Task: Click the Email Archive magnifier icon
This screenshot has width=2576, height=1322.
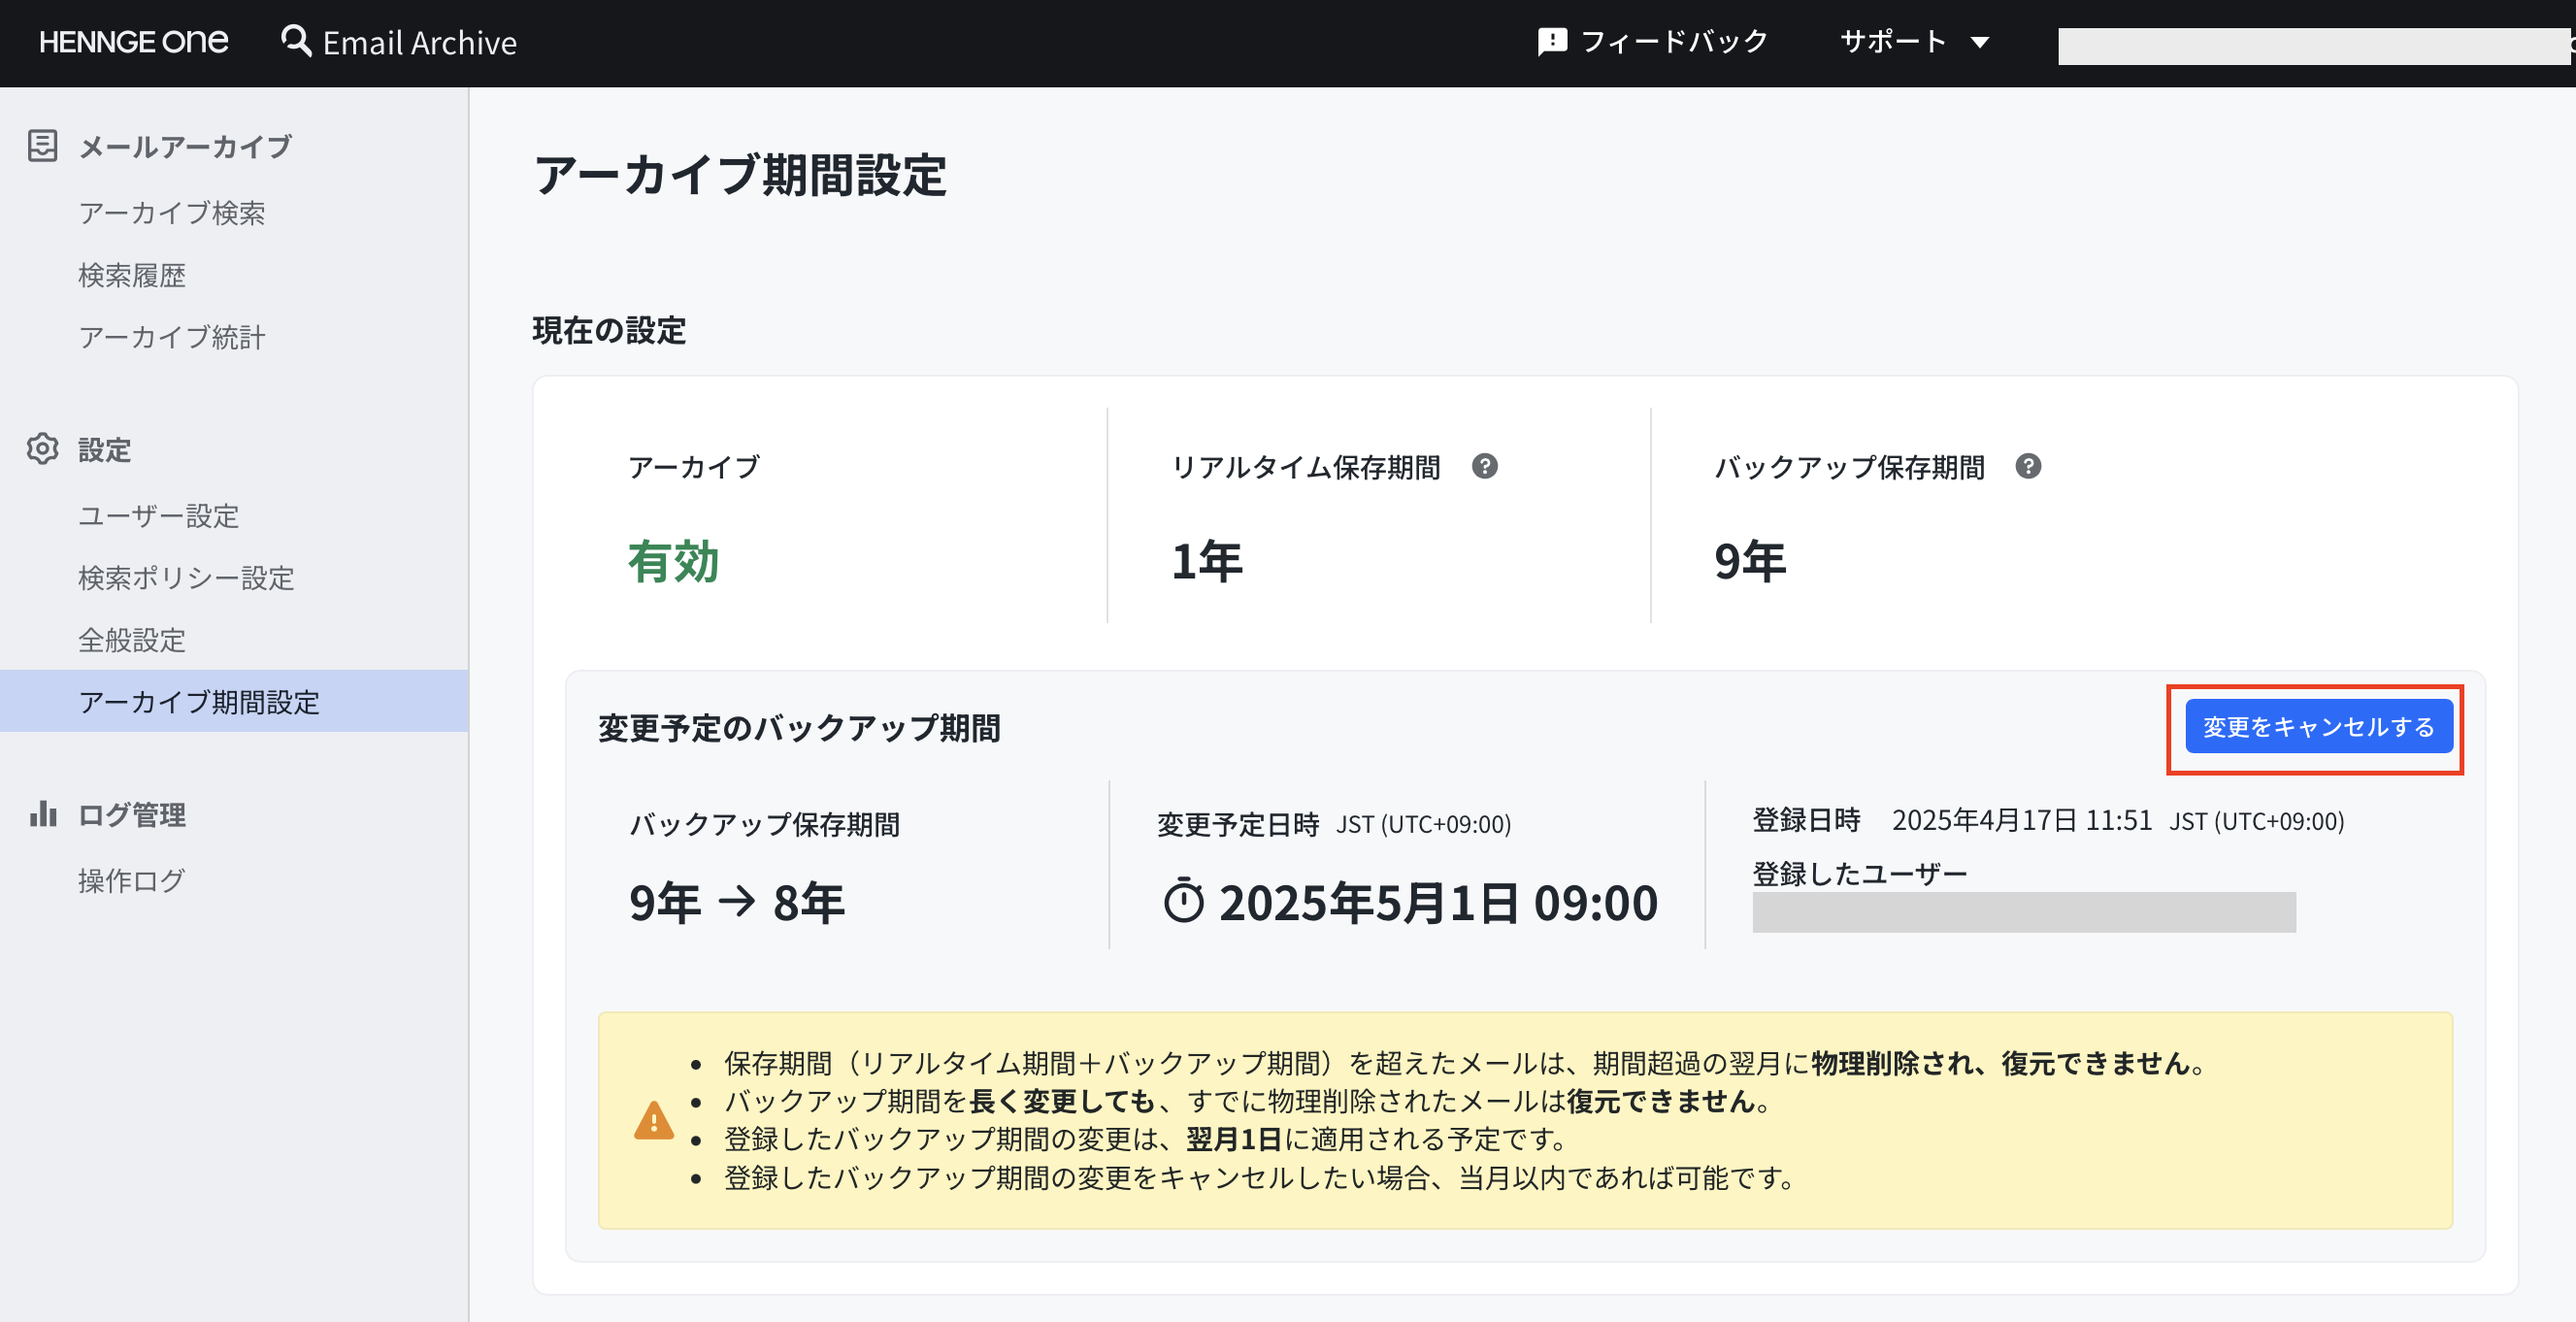Action: [x=296, y=41]
